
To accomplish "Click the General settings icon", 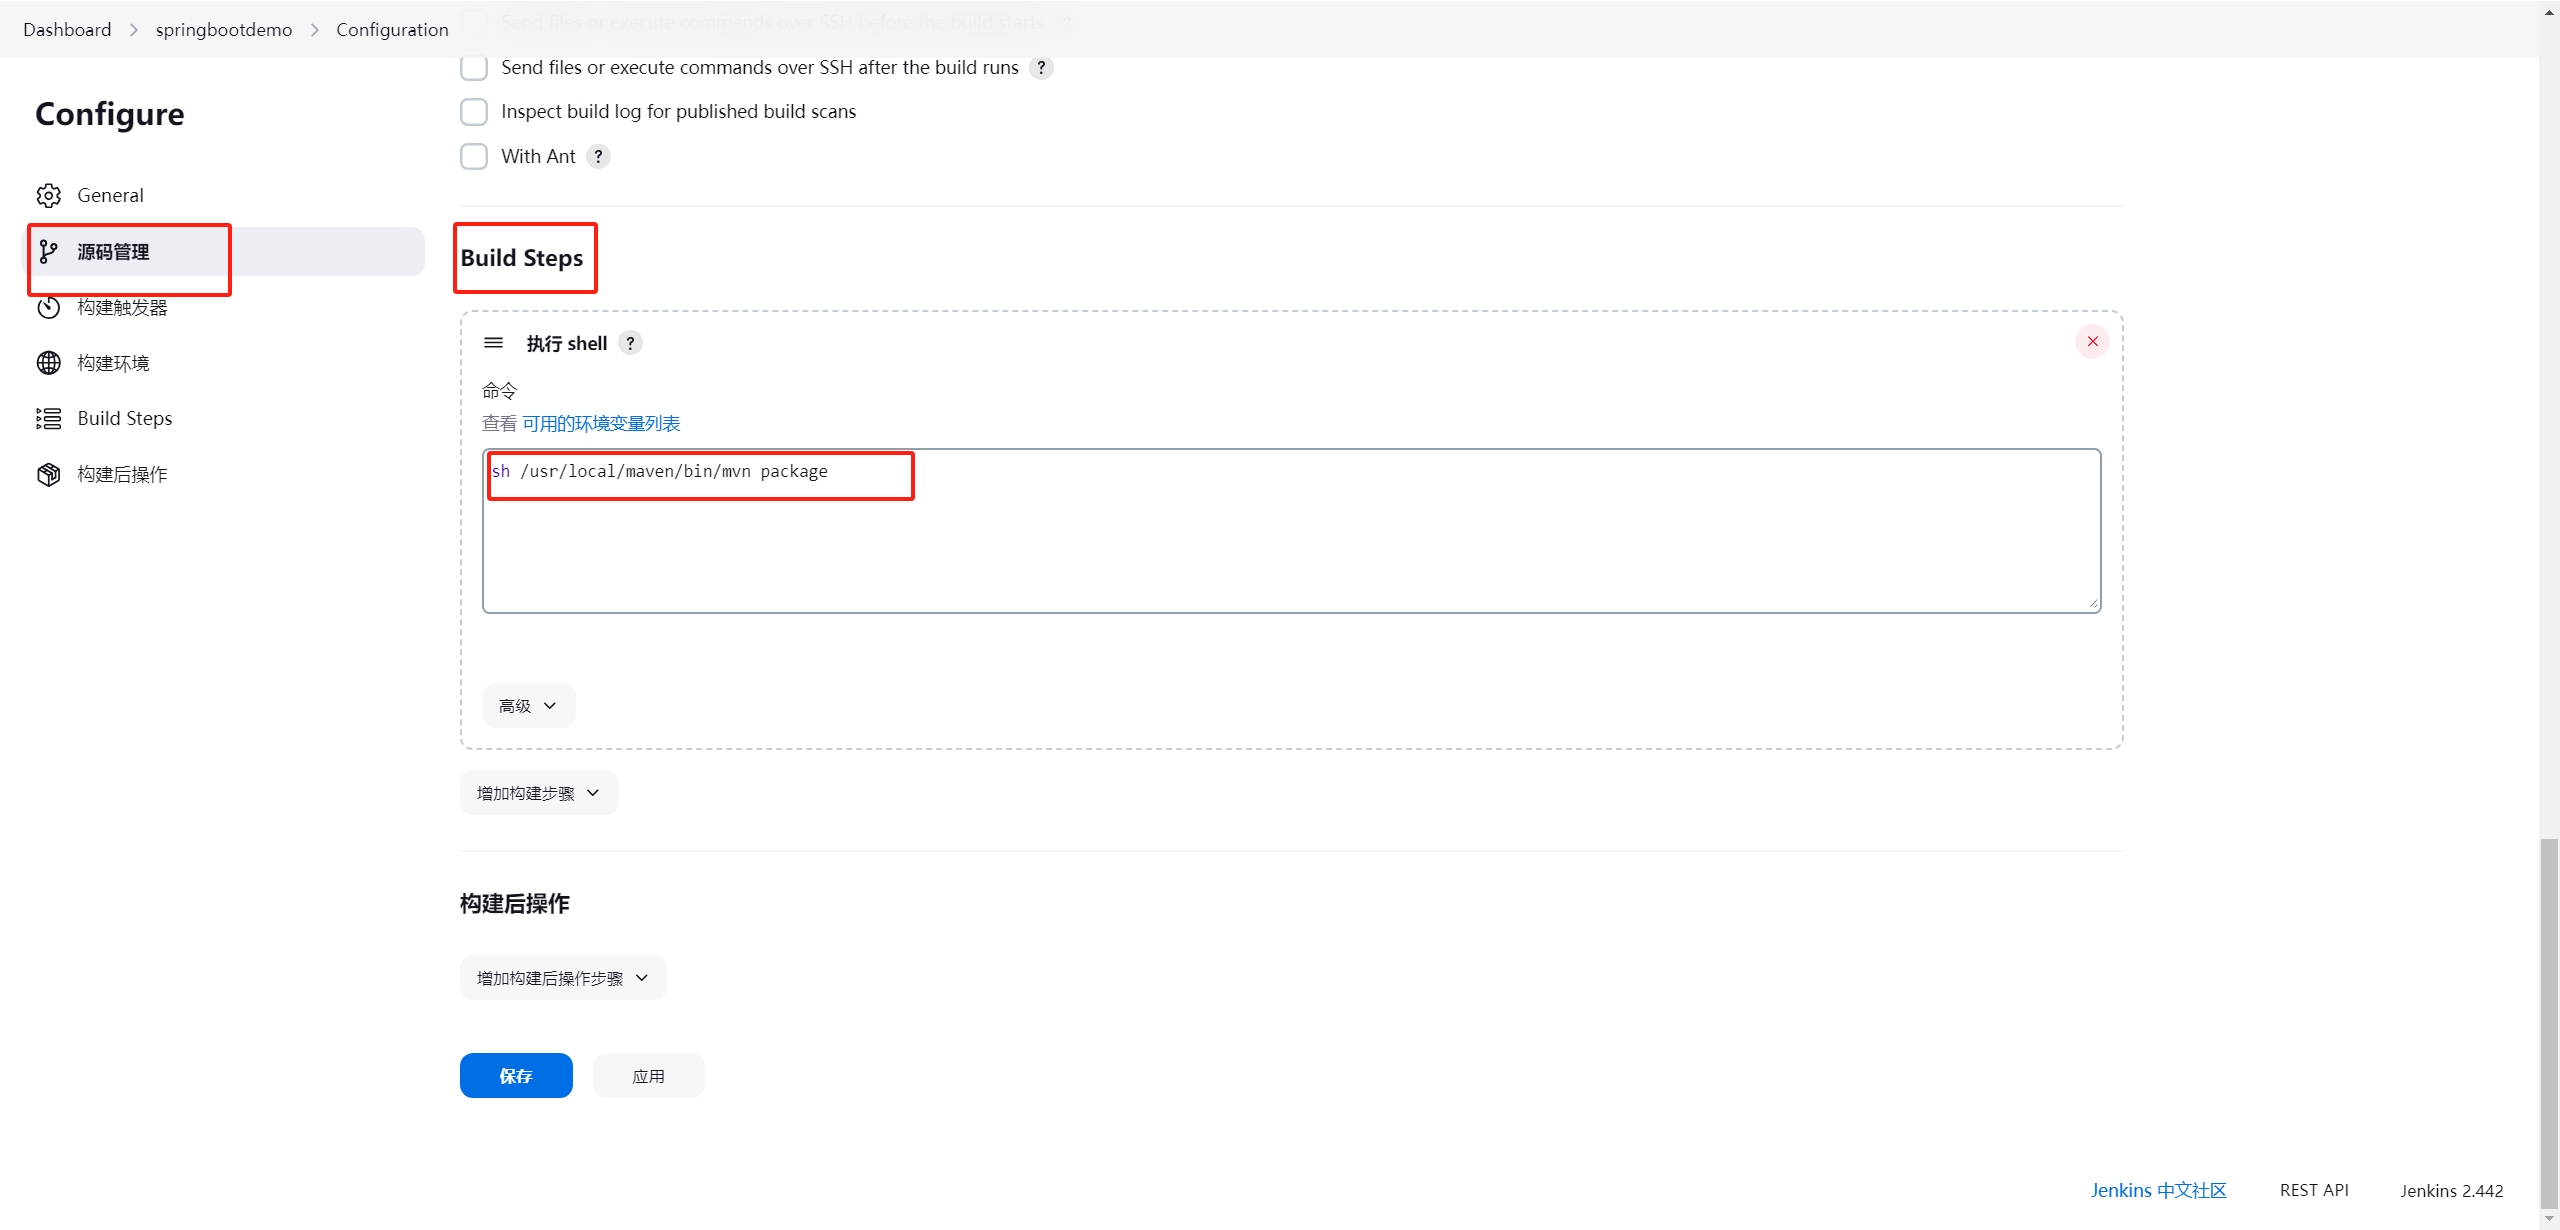I will coord(47,194).
